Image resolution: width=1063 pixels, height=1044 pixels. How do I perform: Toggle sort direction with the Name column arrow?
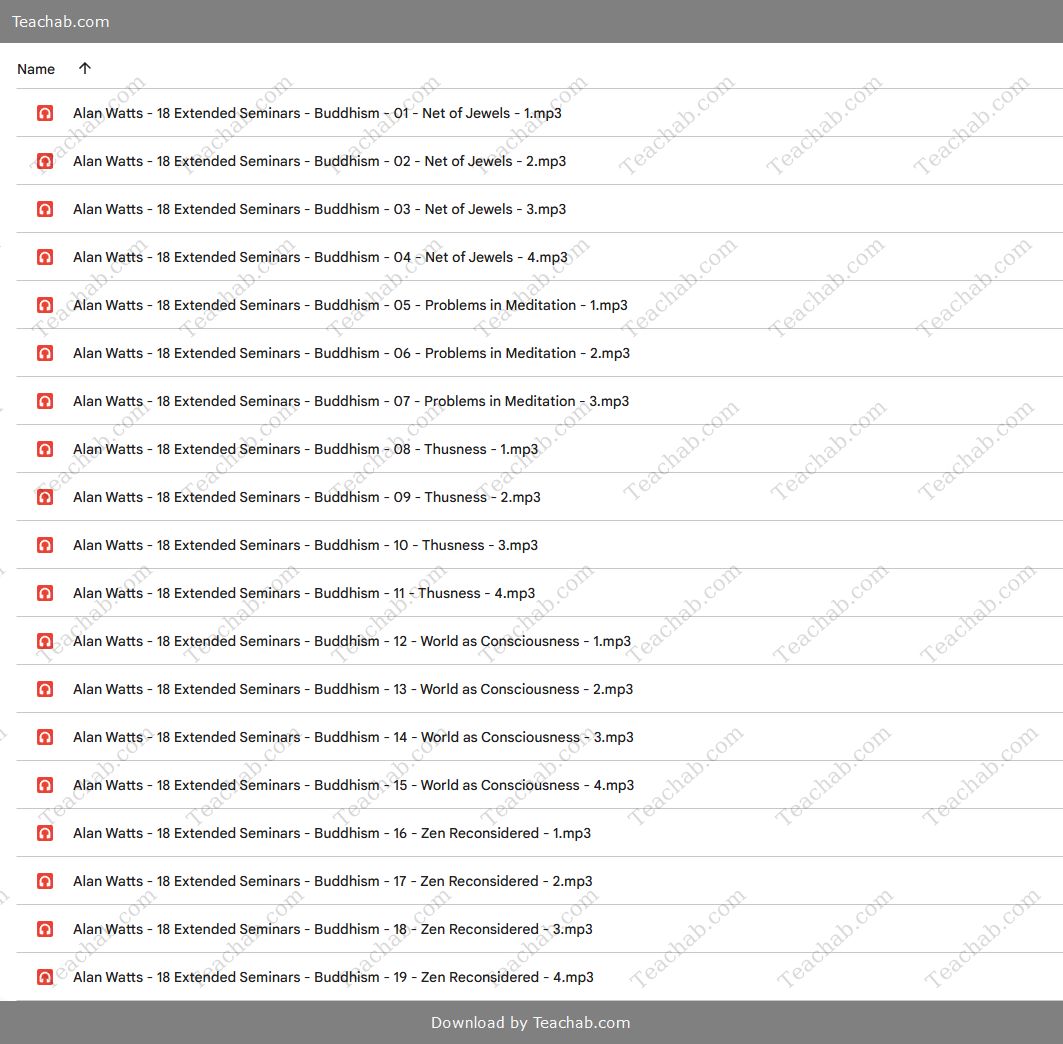85,68
